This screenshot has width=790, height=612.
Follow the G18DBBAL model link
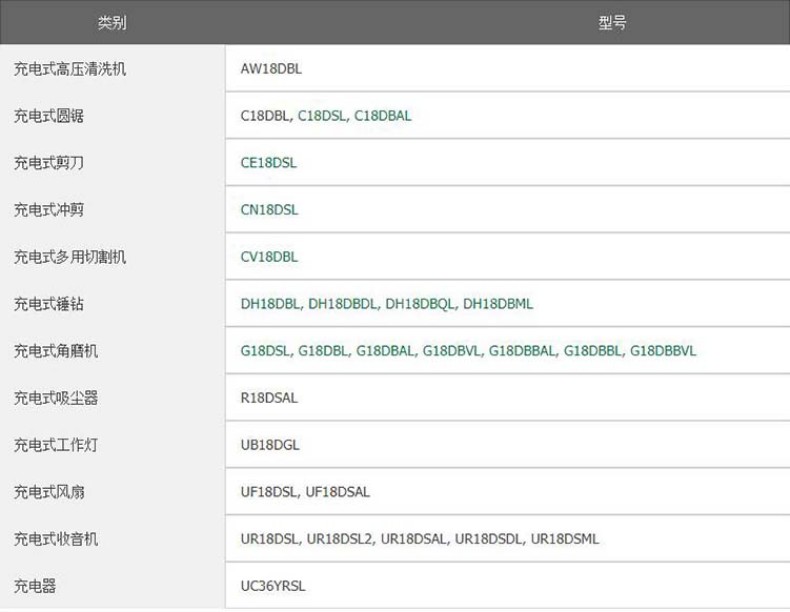pos(523,351)
